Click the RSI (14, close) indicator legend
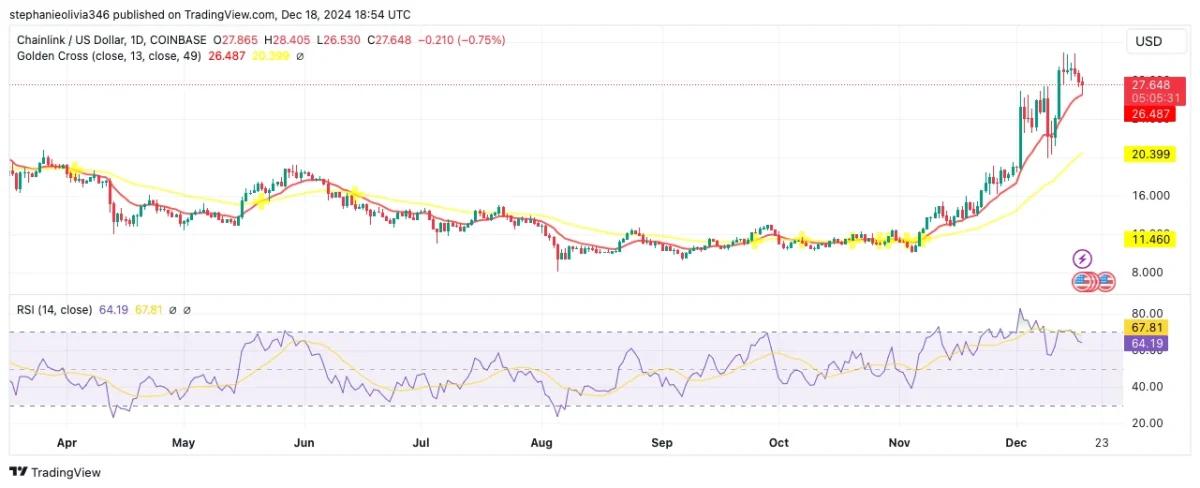The width and height of the screenshot is (1200, 488). pos(55,310)
